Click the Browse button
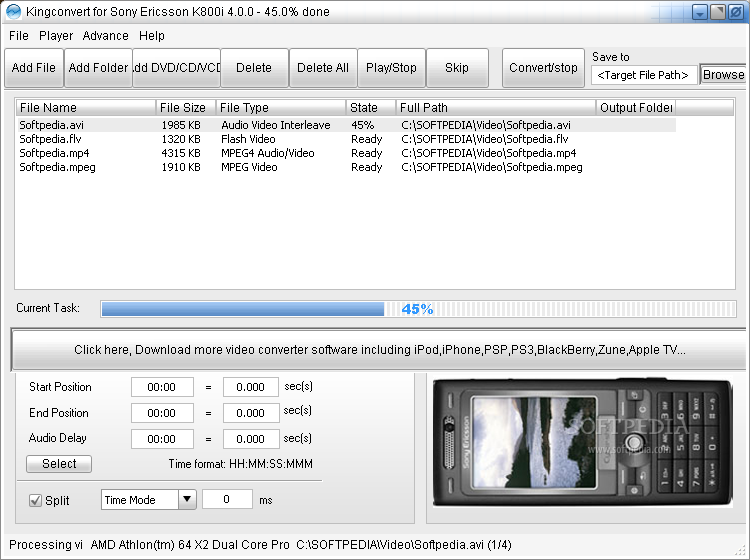The height and width of the screenshot is (560, 750). click(723, 75)
